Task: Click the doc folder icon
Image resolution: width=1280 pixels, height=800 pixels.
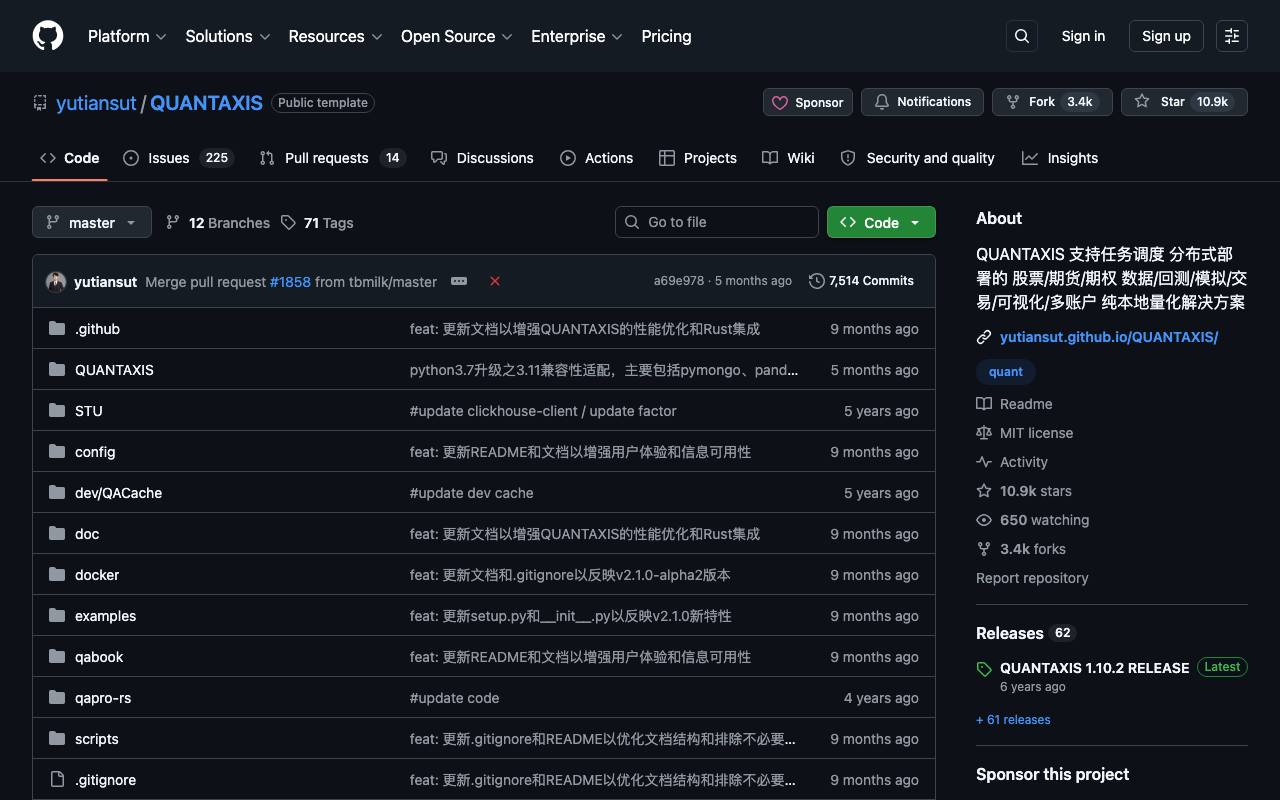Action: pyautogui.click(x=57, y=534)
